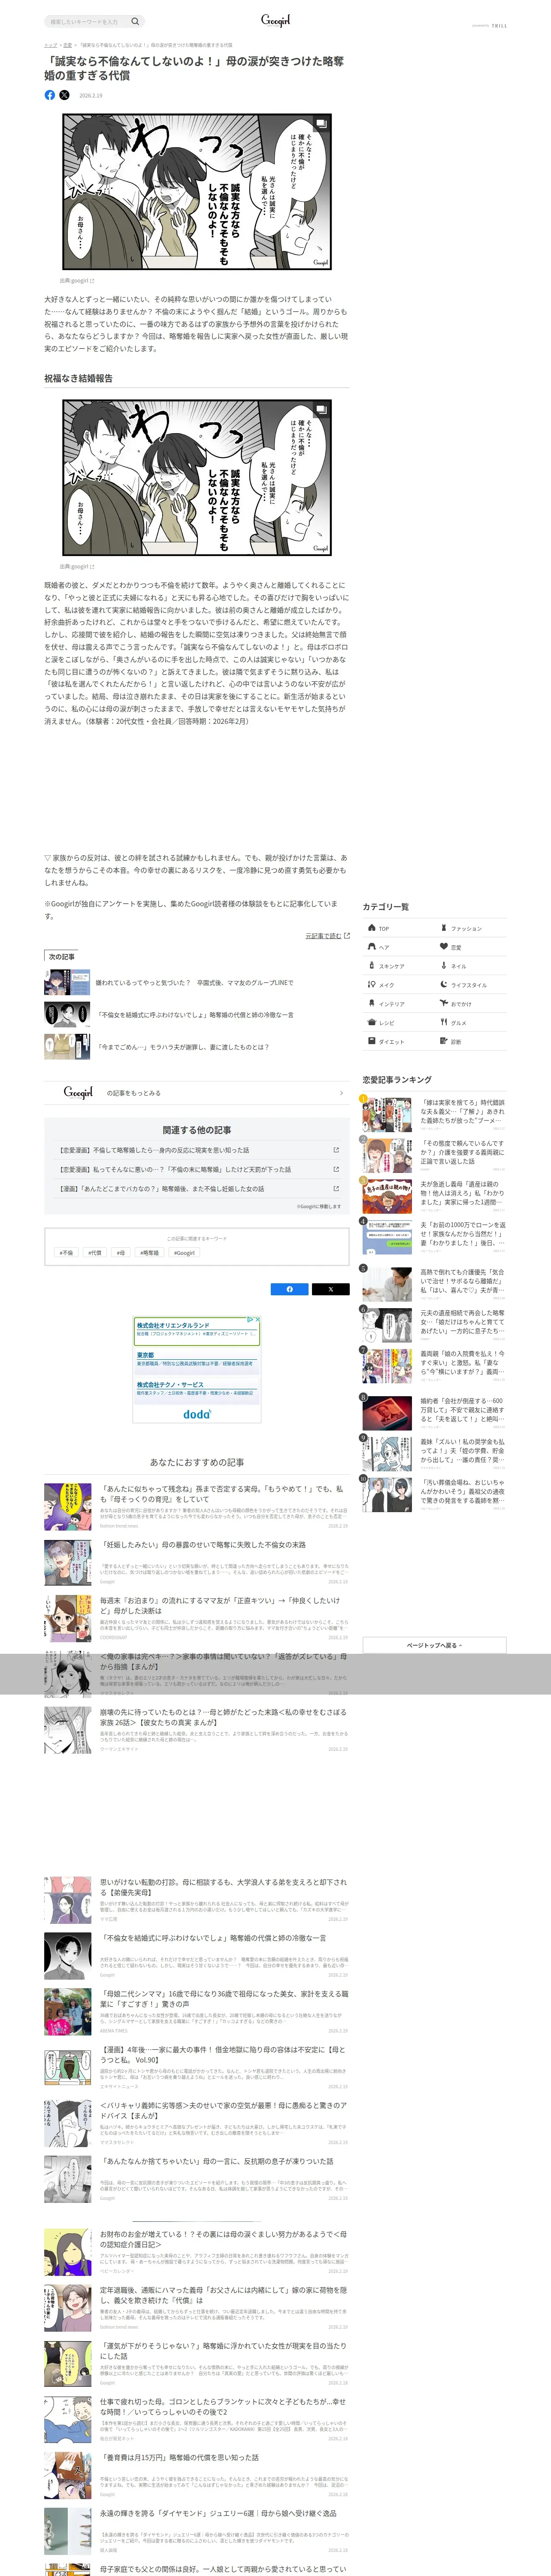This screenshot has width=551, height=2576.
Task: Click the blue Facebook share button
Action: click(290, 1289)
